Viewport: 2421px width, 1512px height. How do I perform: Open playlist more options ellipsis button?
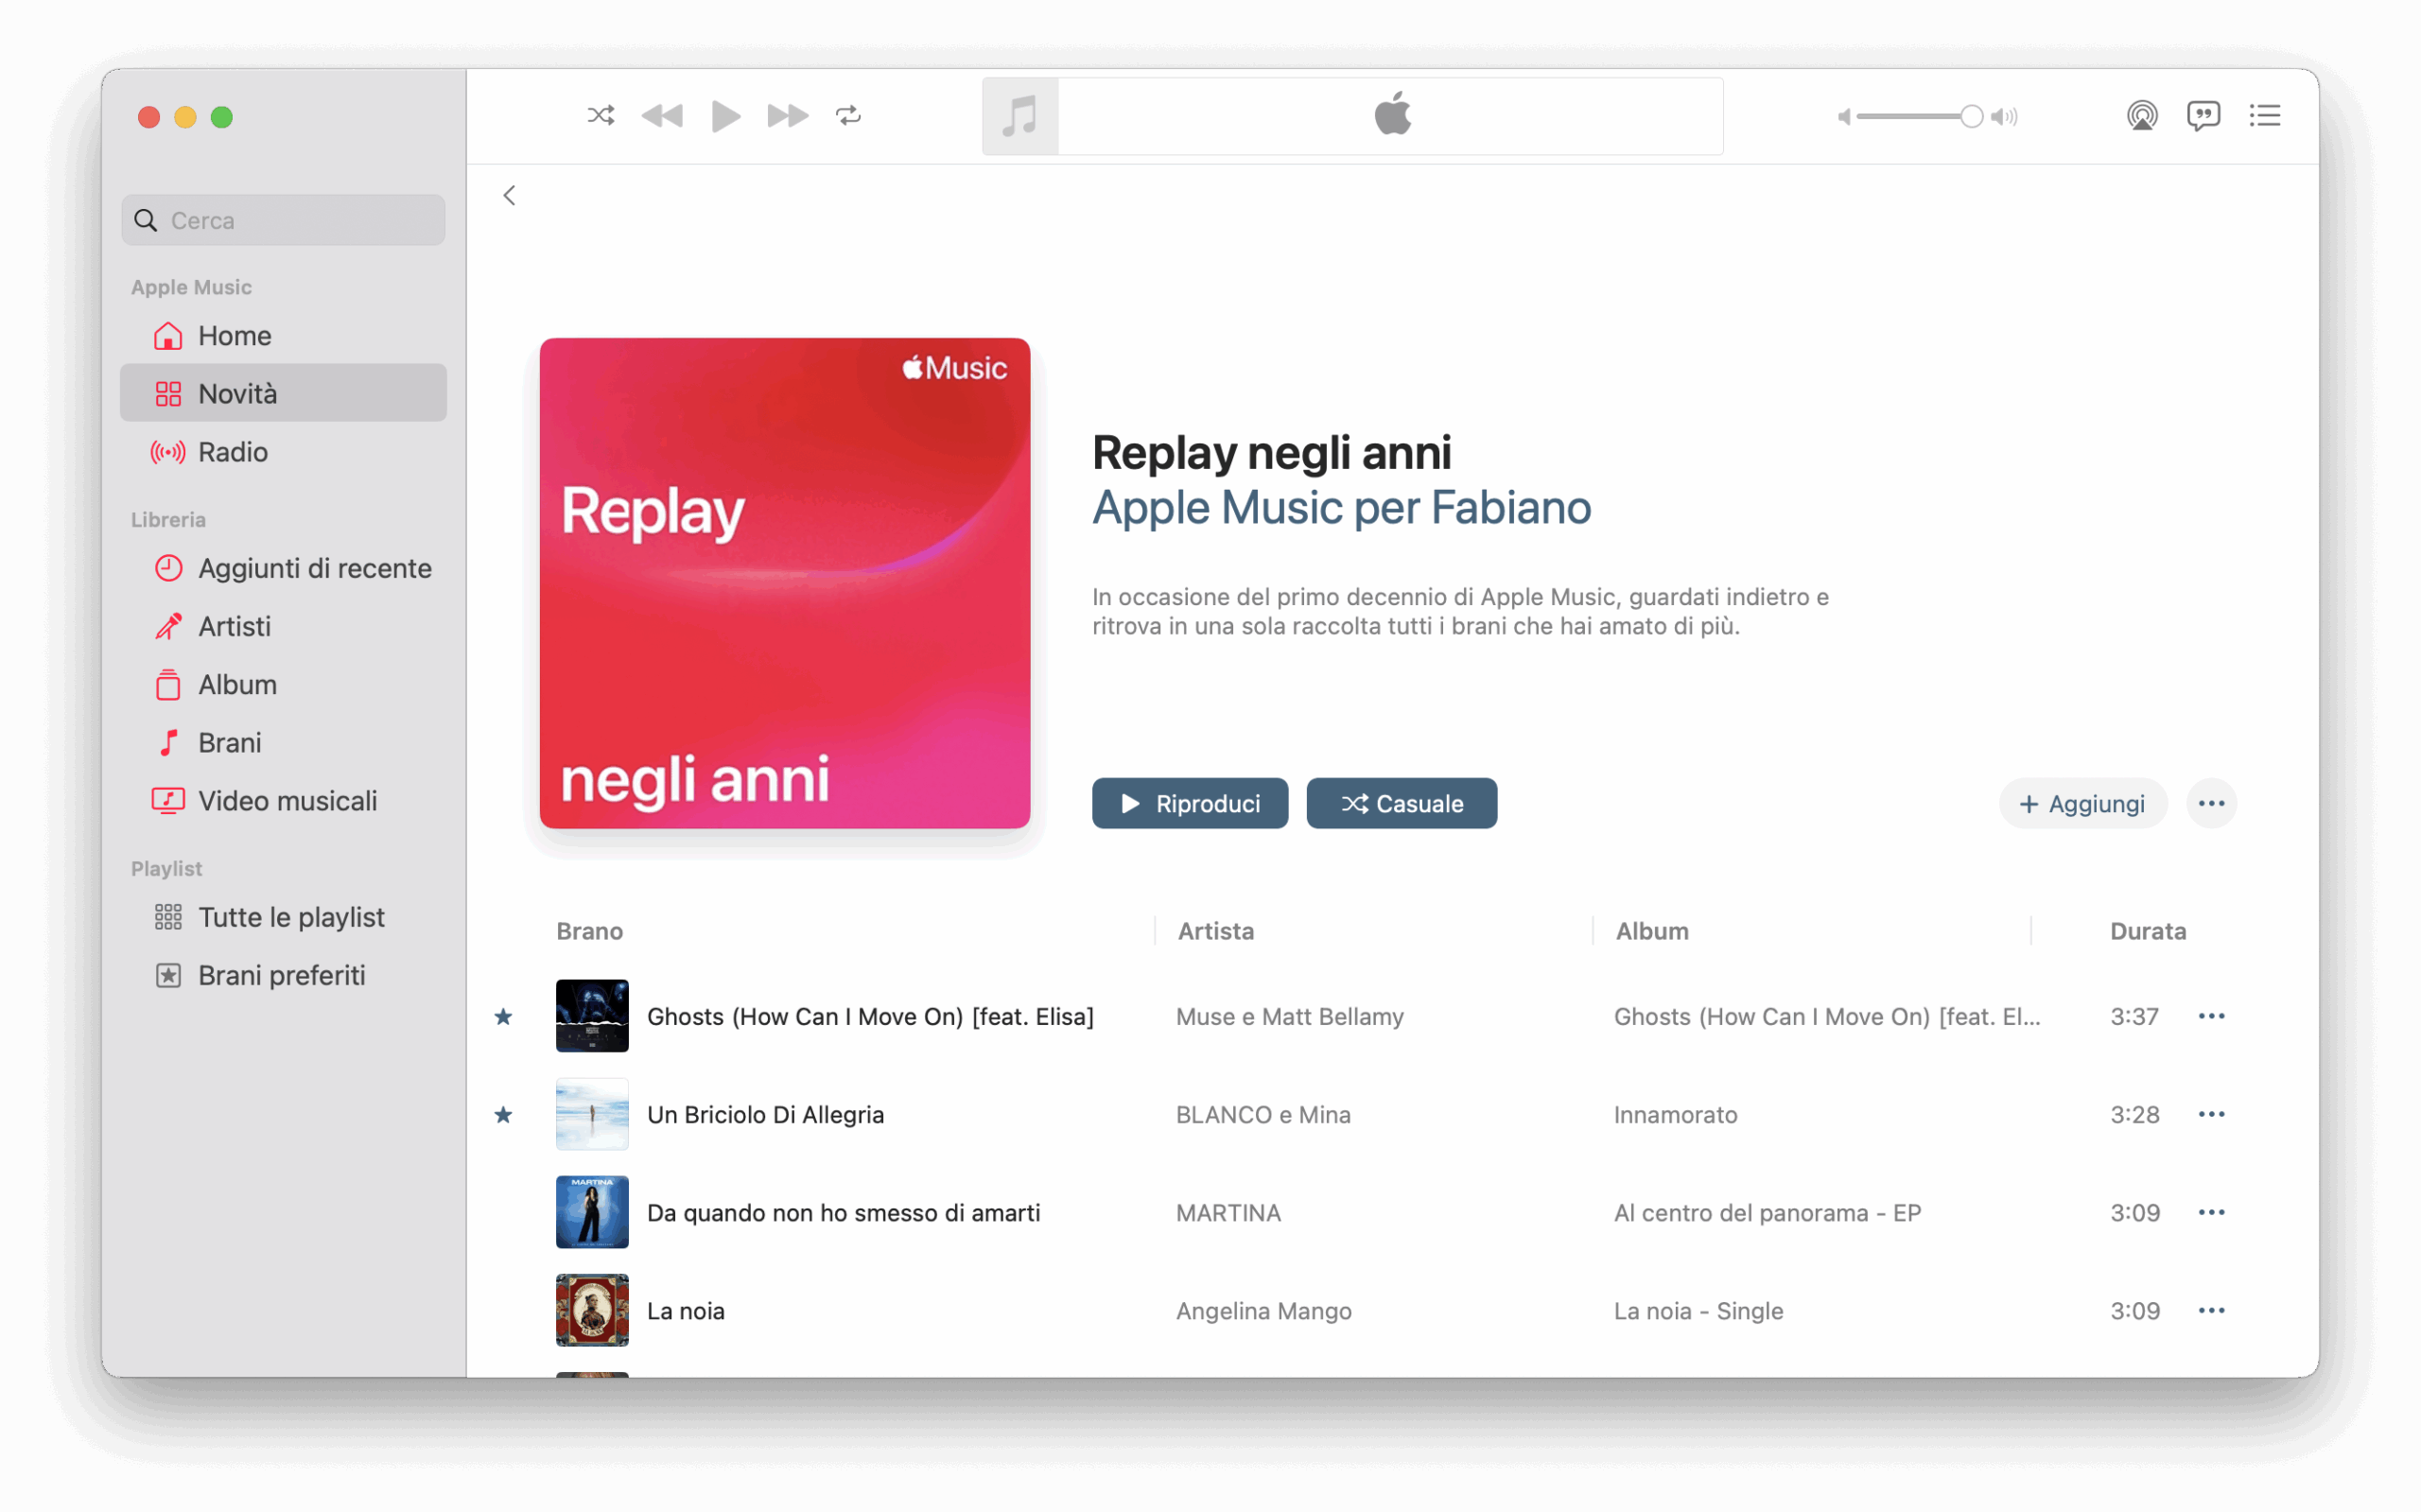point(2212,804)
